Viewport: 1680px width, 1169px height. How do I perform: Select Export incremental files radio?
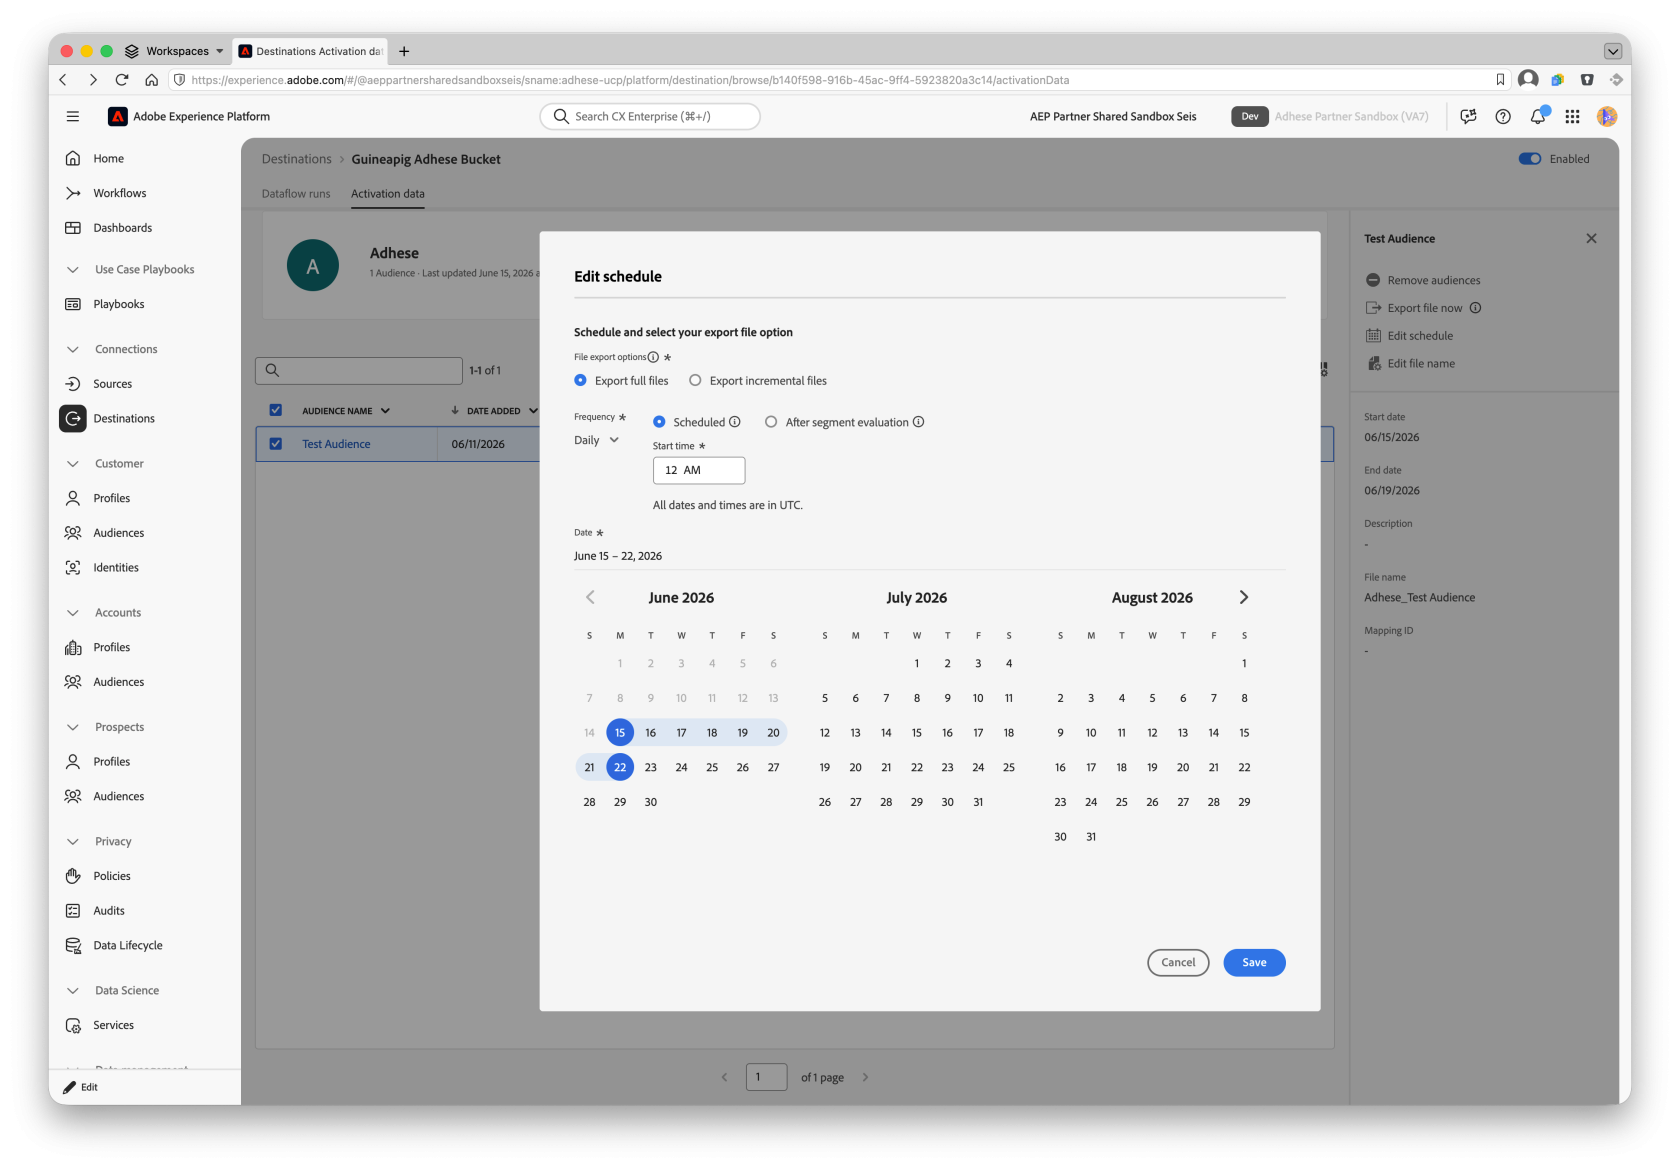695,380
